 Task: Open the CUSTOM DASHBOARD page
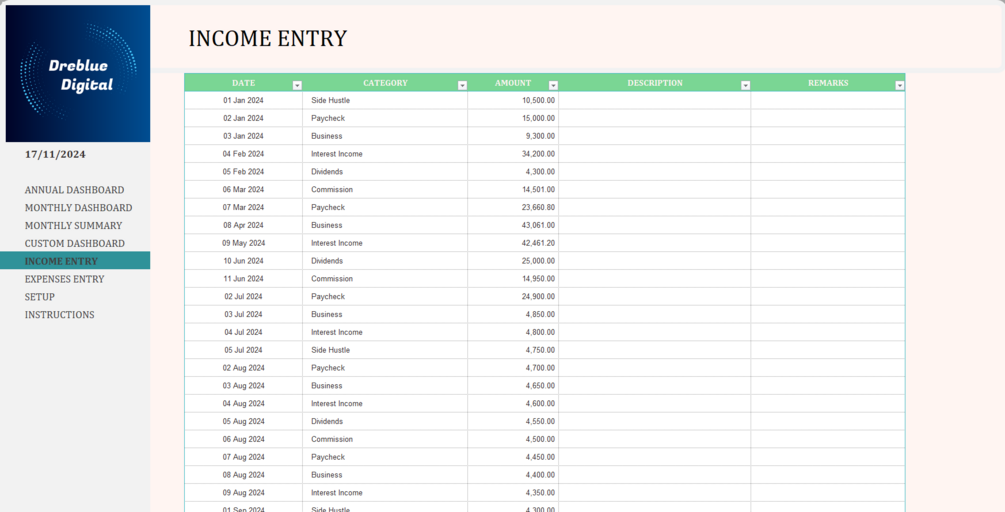tap(74, 244)
